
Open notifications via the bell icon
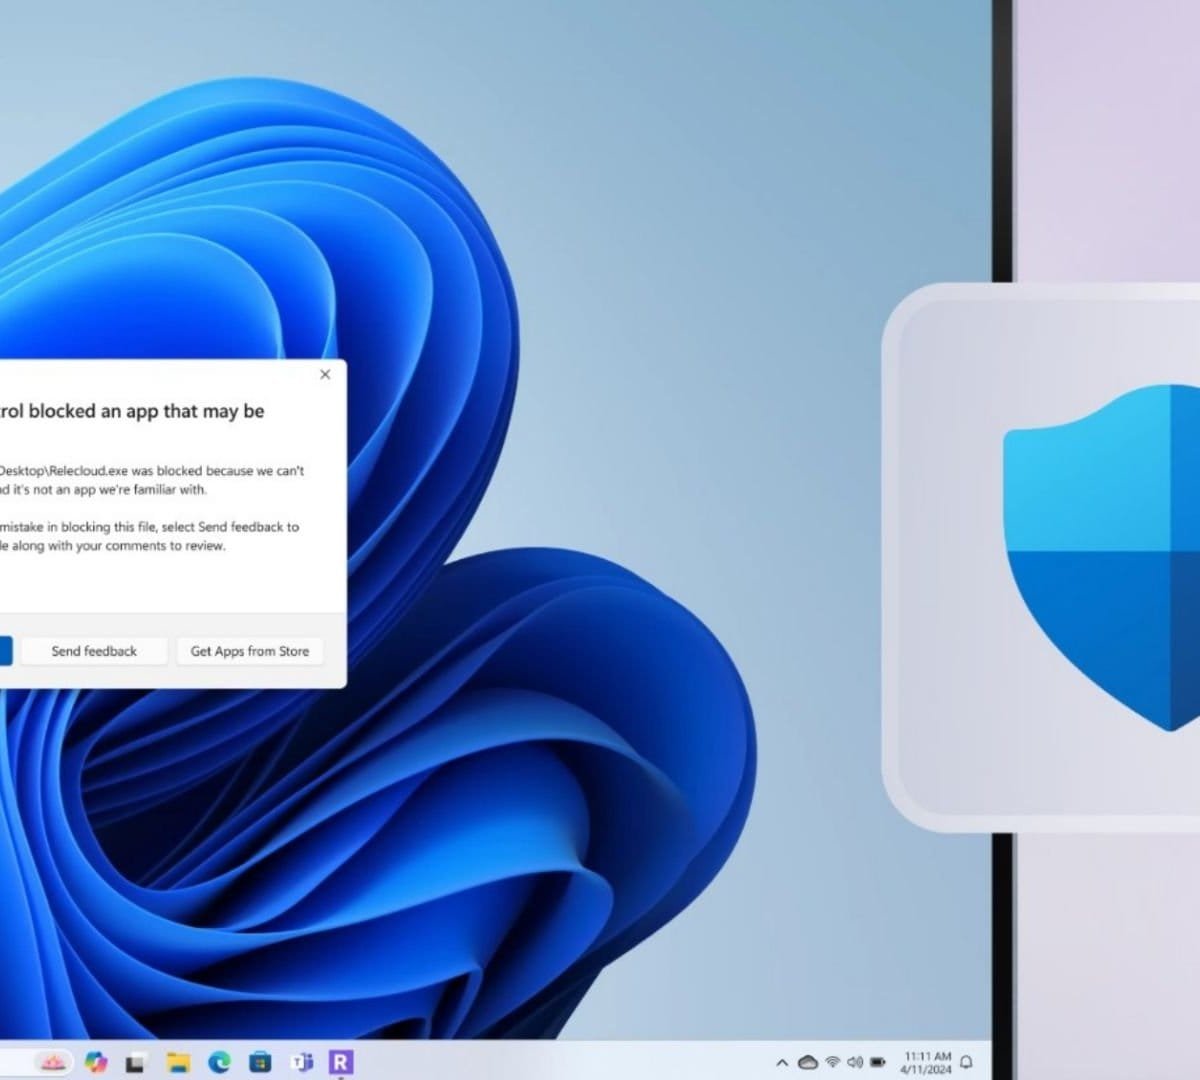tap(967, 1062)
